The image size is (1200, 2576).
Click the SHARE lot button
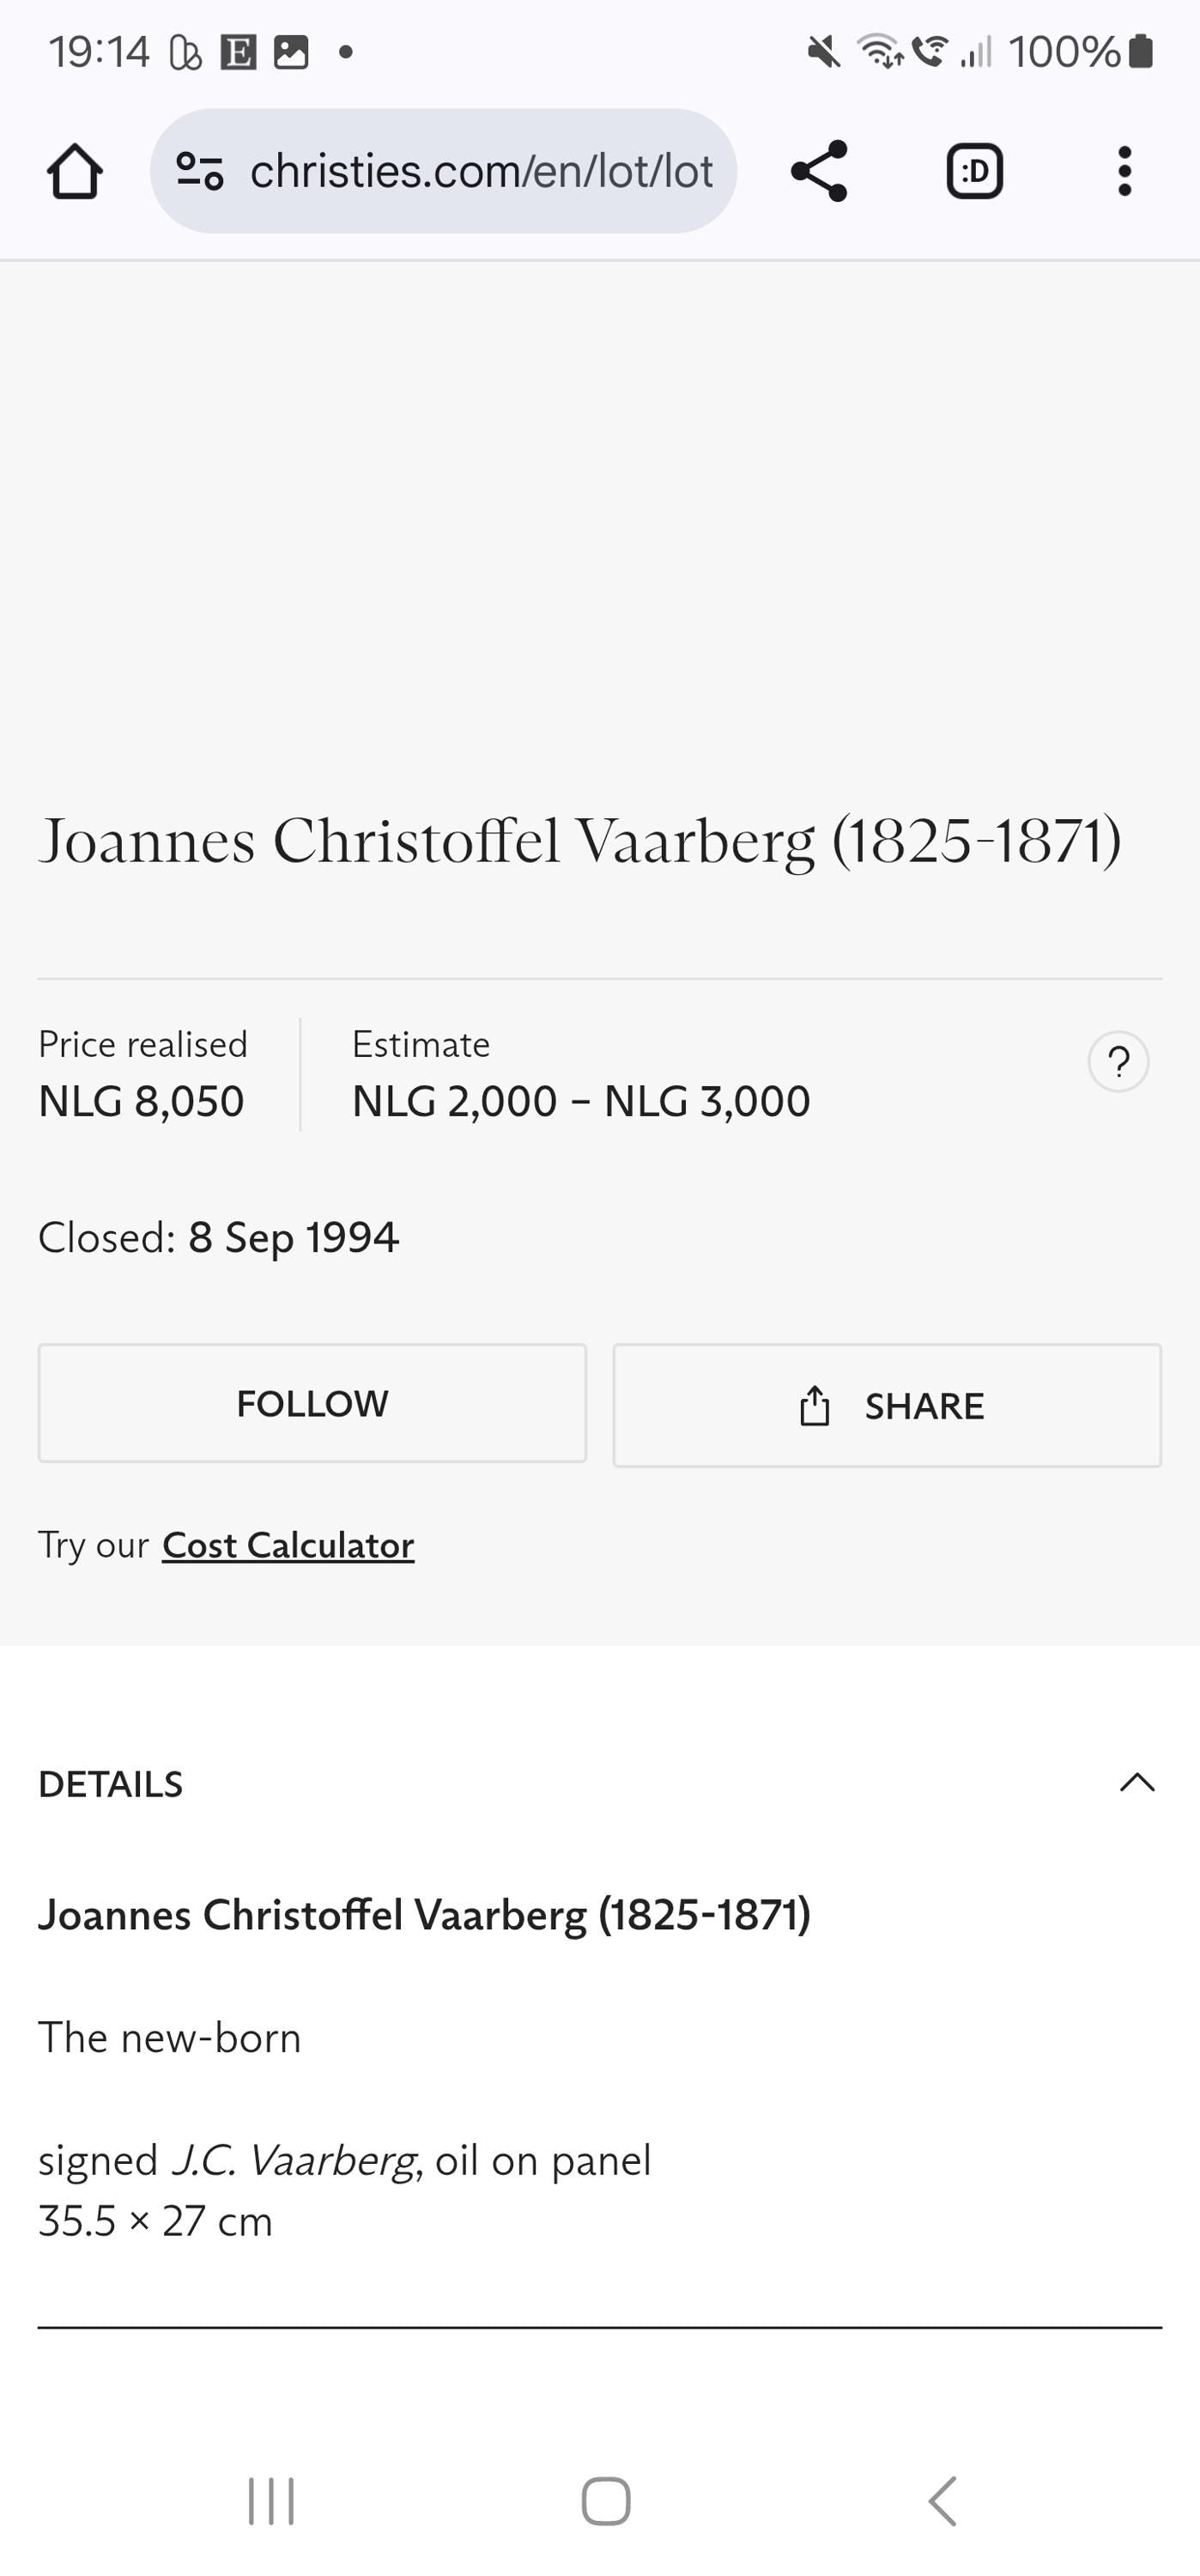click(x=887, y=1405)
